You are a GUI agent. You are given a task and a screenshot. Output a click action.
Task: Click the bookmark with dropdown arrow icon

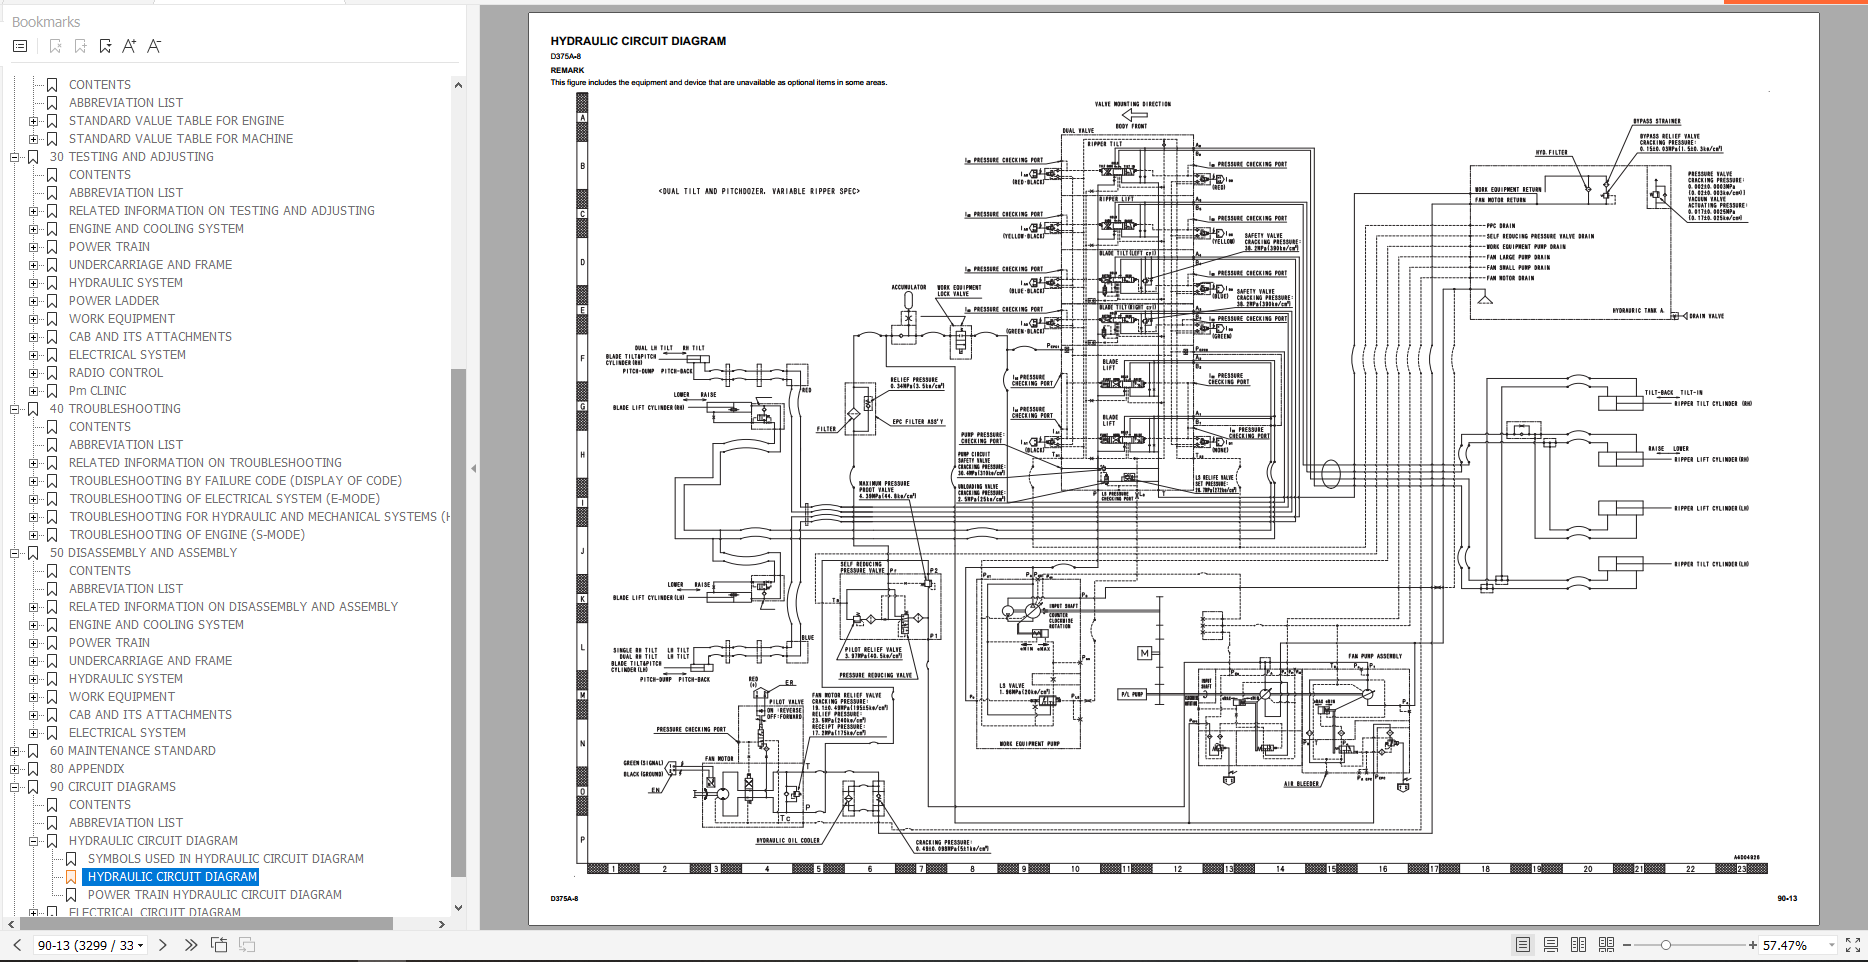[x=105, y=46]
